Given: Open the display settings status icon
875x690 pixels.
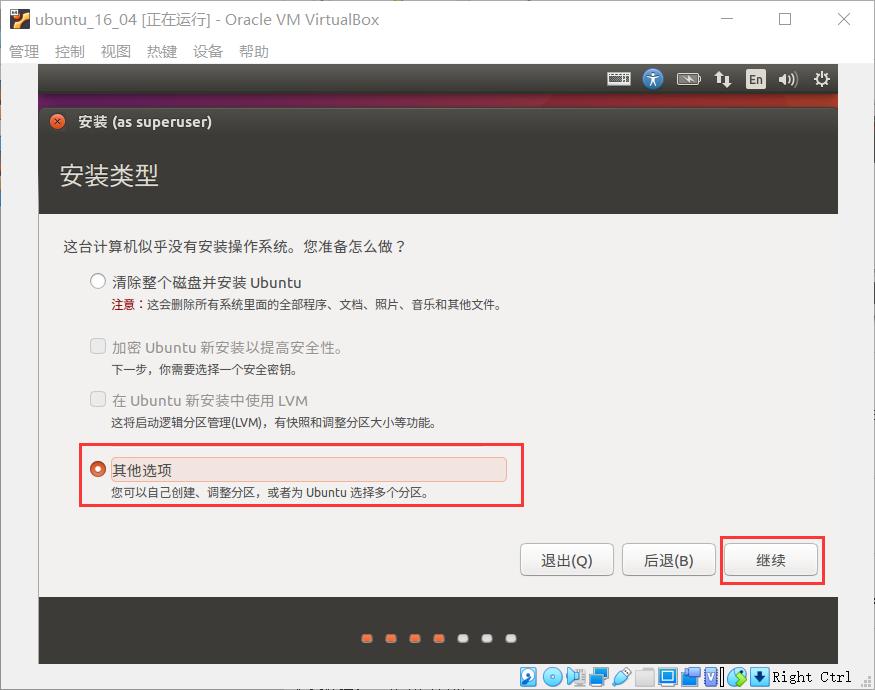Looking at the screenshot, I should tap(667, 677).
